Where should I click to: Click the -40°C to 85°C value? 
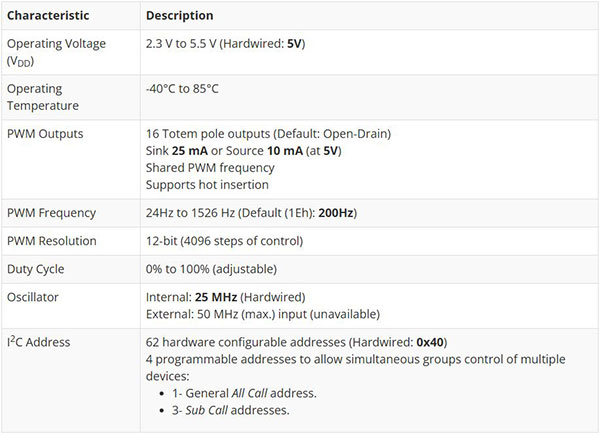coord(182,89)
